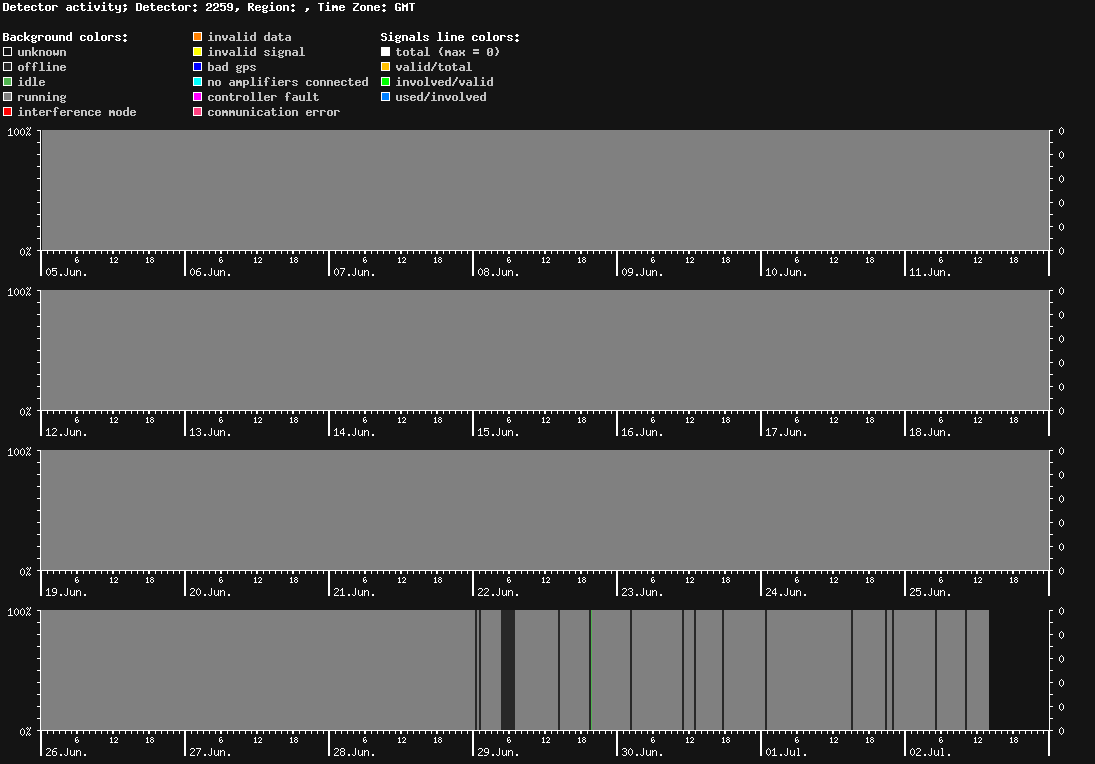This screenshot has height=764, width=1095.
Task: Click the 'total (max = 0)' legend label
Action: coord(448,52)
